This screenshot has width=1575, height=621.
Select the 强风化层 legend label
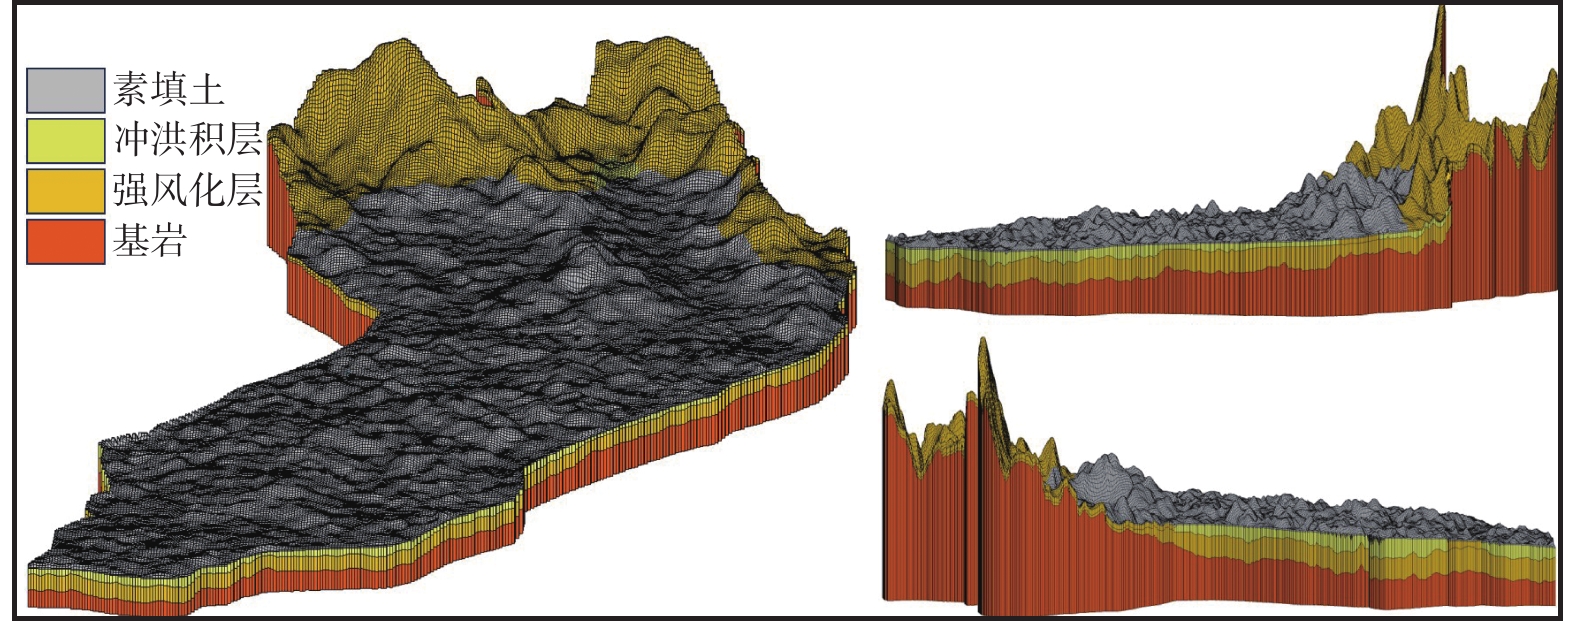point(188,190)
